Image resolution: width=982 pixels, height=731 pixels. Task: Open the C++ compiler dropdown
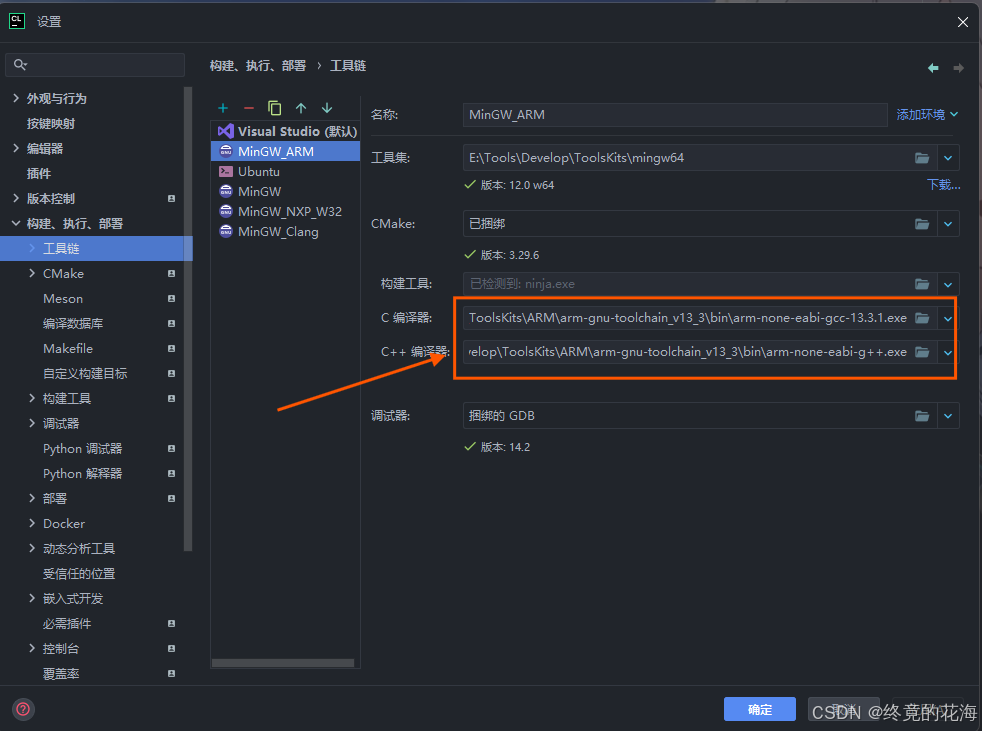948,351
